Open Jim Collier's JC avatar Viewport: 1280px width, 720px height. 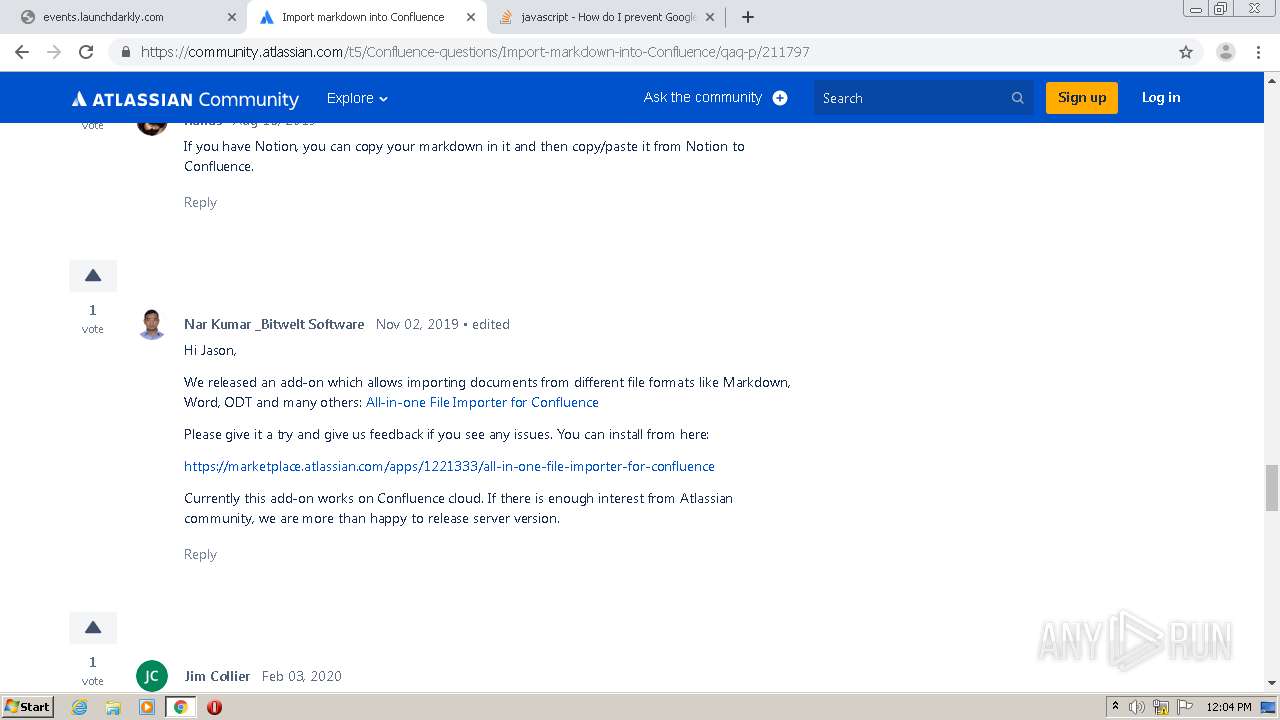tap(152, 676)
